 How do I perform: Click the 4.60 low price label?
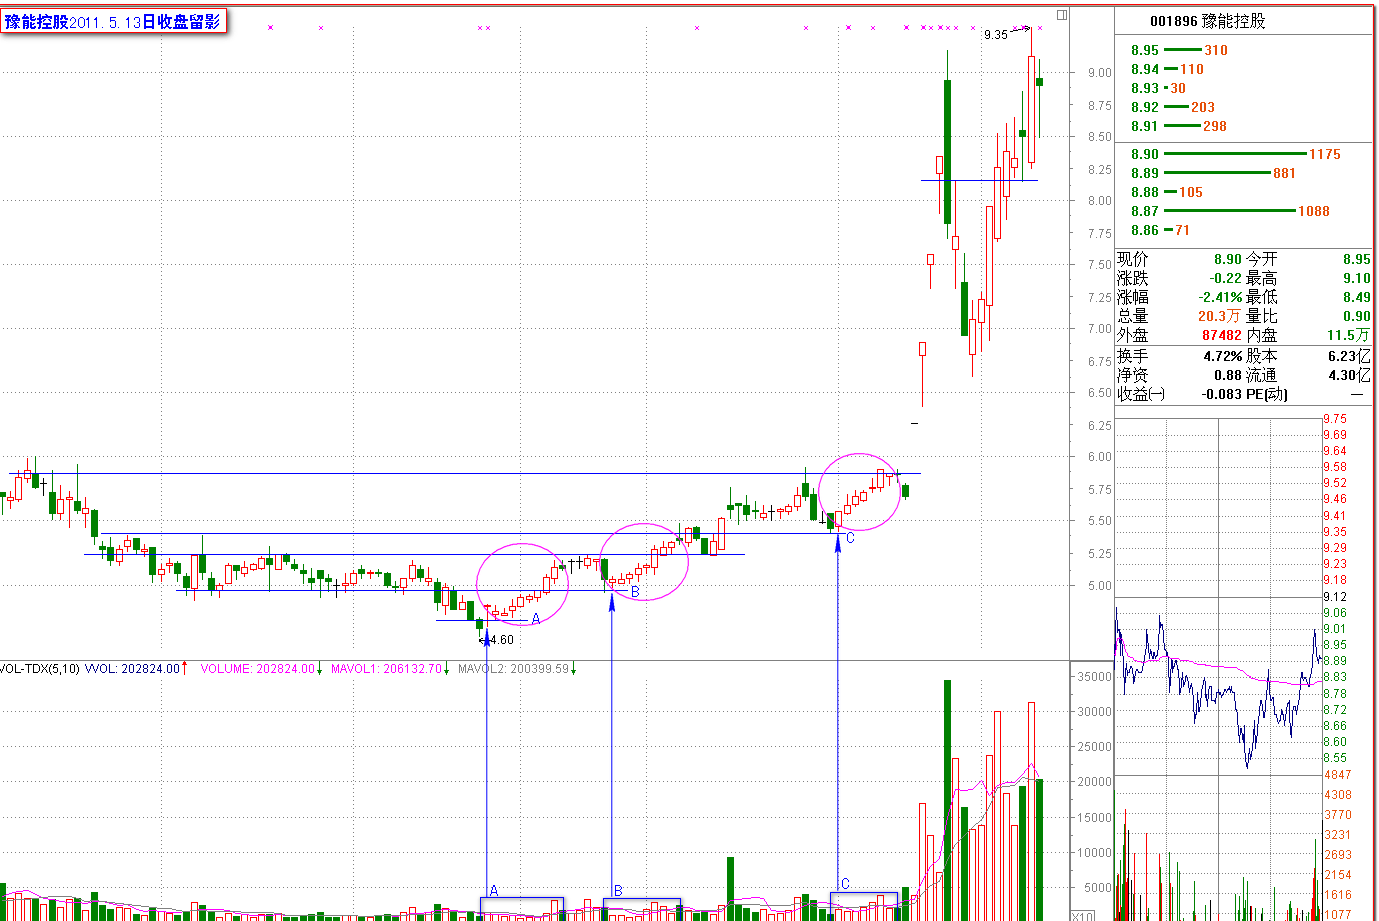[x=502, y=640]
